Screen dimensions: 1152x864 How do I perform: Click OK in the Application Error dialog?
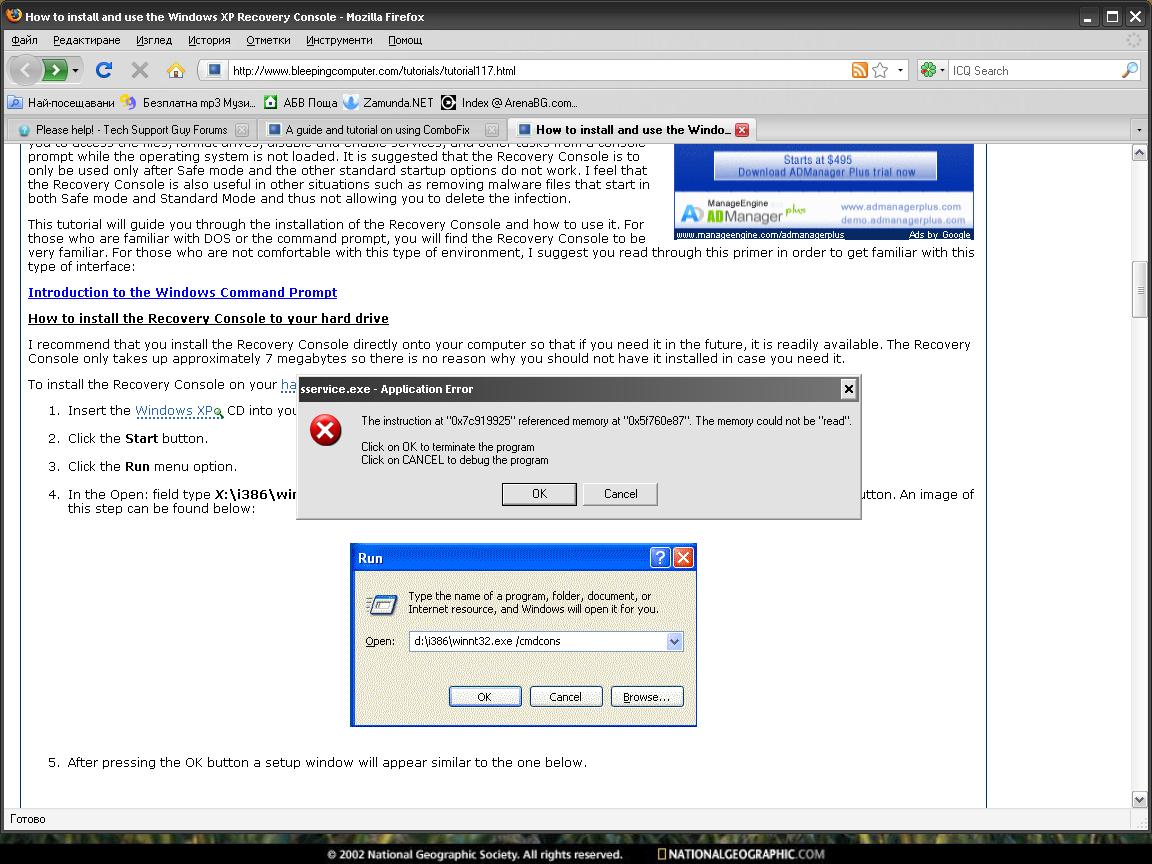coord(539,494)
